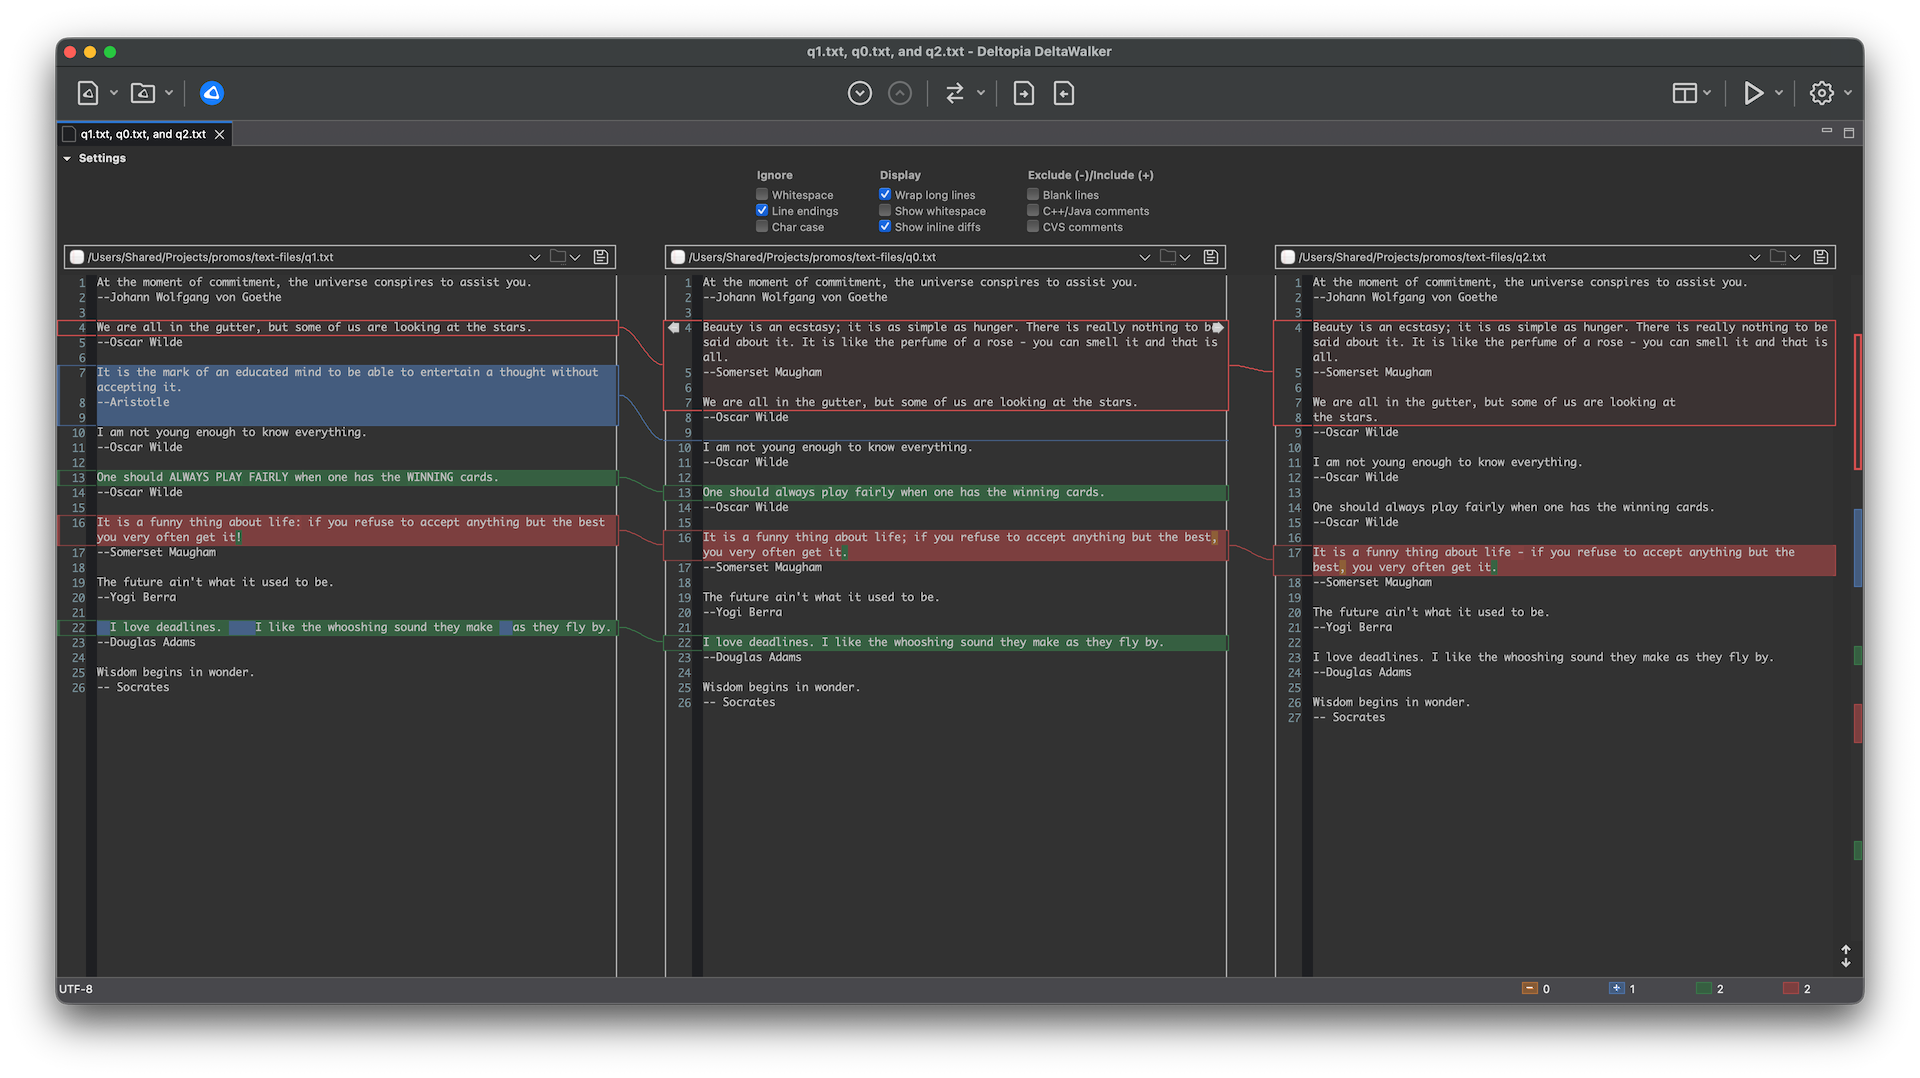Image resolution: width=1920 pixels, height=1078 pixels.
Task: Click the new file comparison icon
Action: coord(88,93)
